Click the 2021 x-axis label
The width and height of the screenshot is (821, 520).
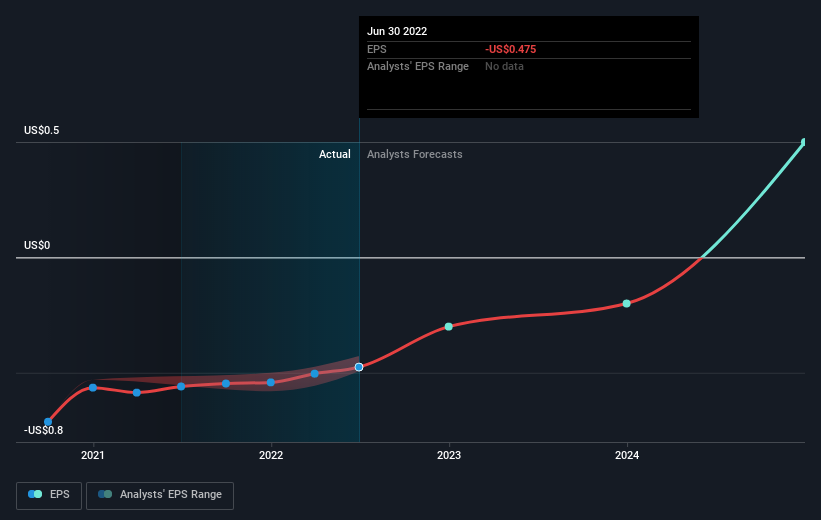93,455
